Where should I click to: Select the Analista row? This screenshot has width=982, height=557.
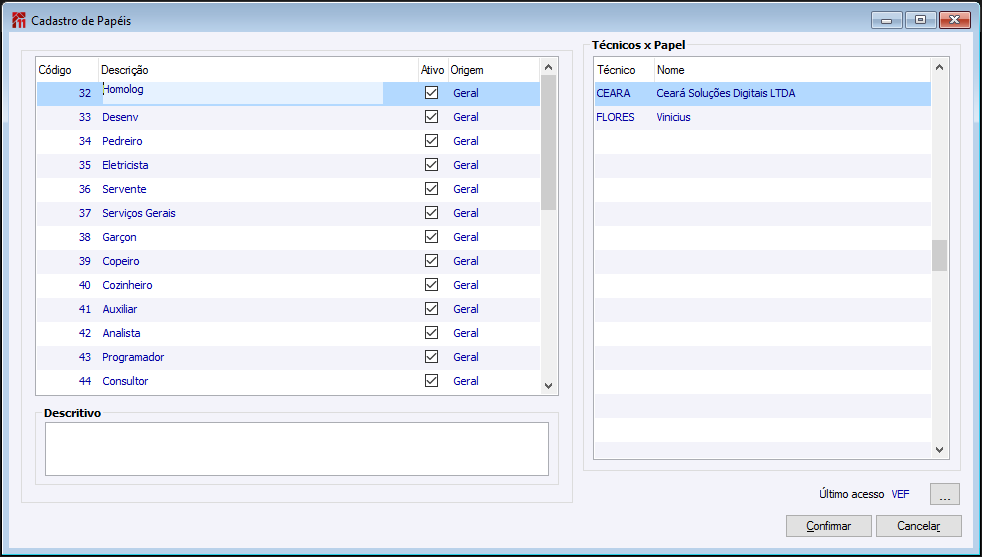point(288,333)
